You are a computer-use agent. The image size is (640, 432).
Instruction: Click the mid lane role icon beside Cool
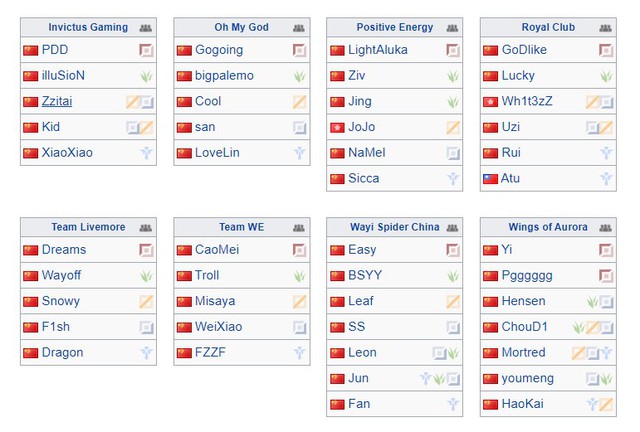[299, 102]
